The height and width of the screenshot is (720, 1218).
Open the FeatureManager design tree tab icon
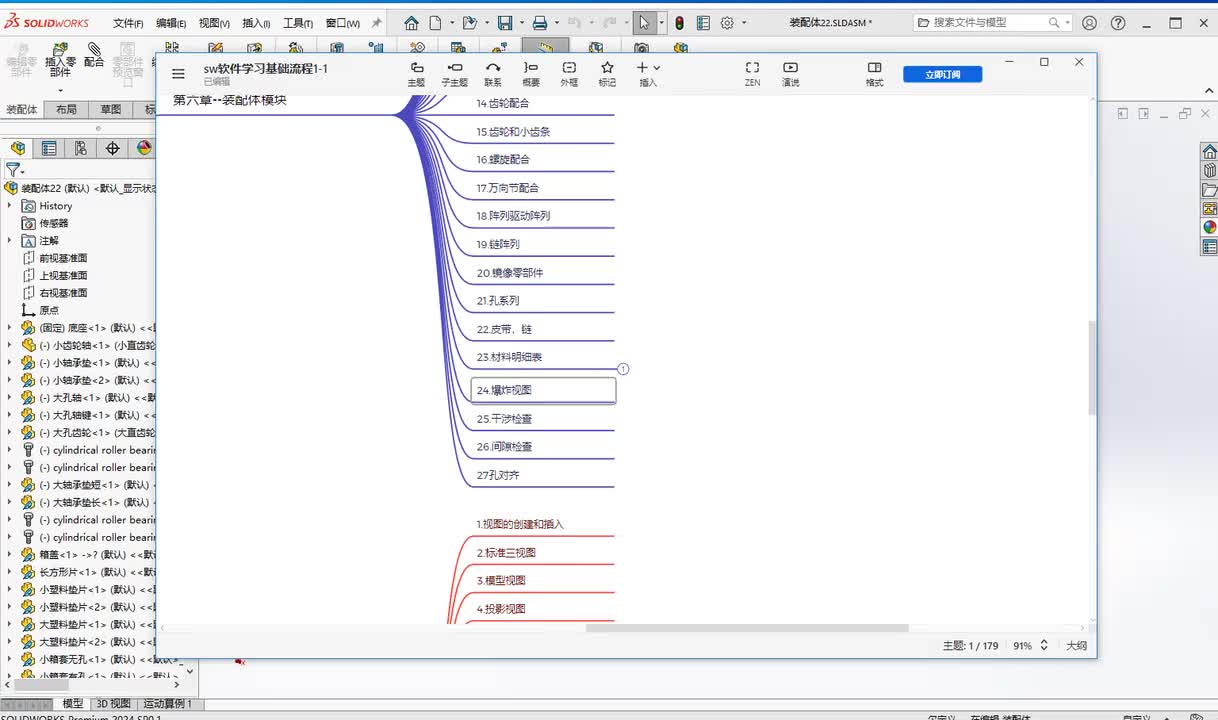[x=18, y=148]
